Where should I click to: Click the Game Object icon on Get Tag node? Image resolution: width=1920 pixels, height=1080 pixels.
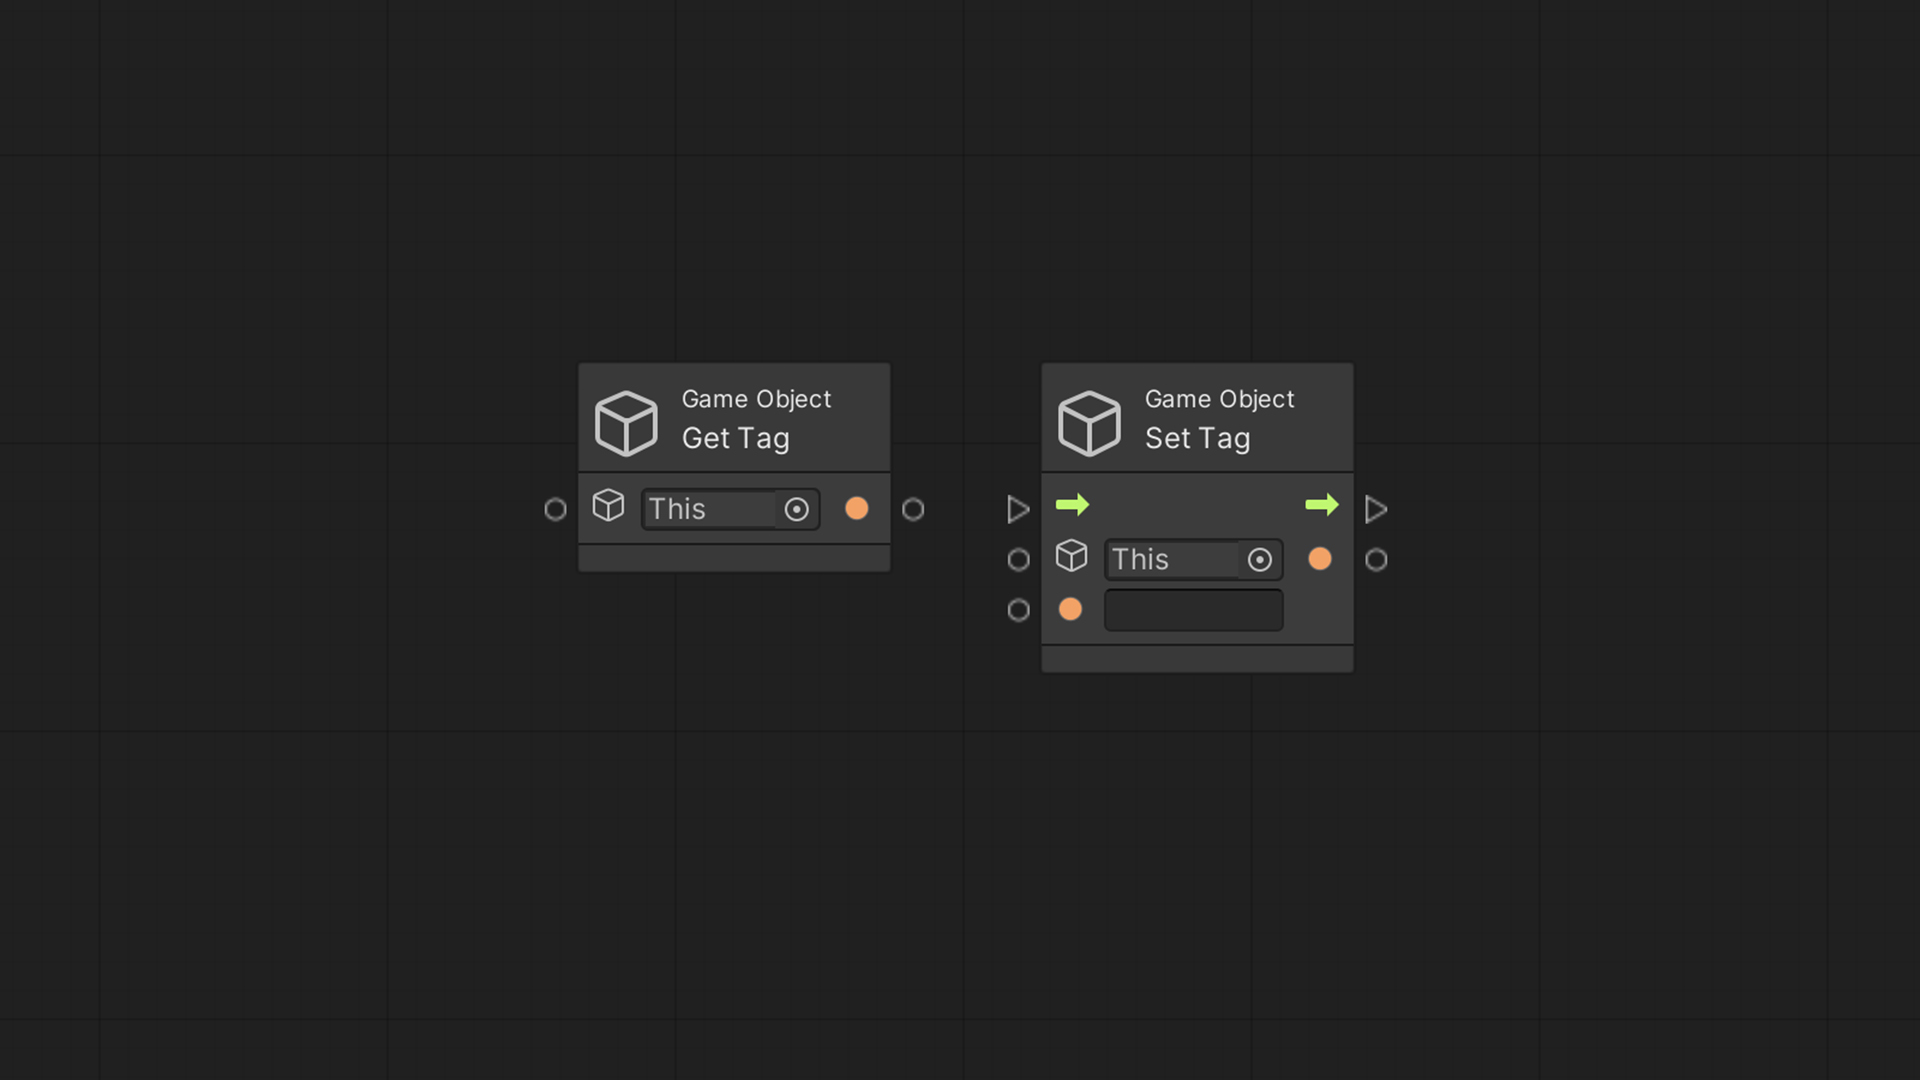[625, 419]
